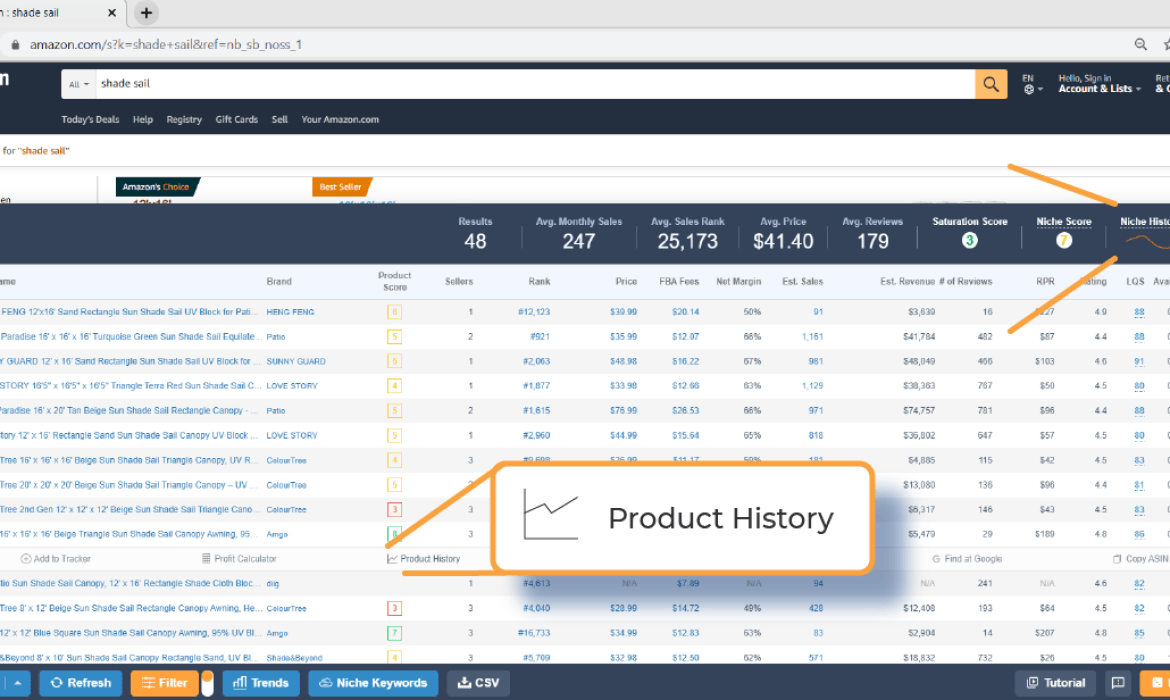The height and width of the screenshot is (700, 1170).
Task: Open Product History in the row actions
Action: (x=423, y=559)
